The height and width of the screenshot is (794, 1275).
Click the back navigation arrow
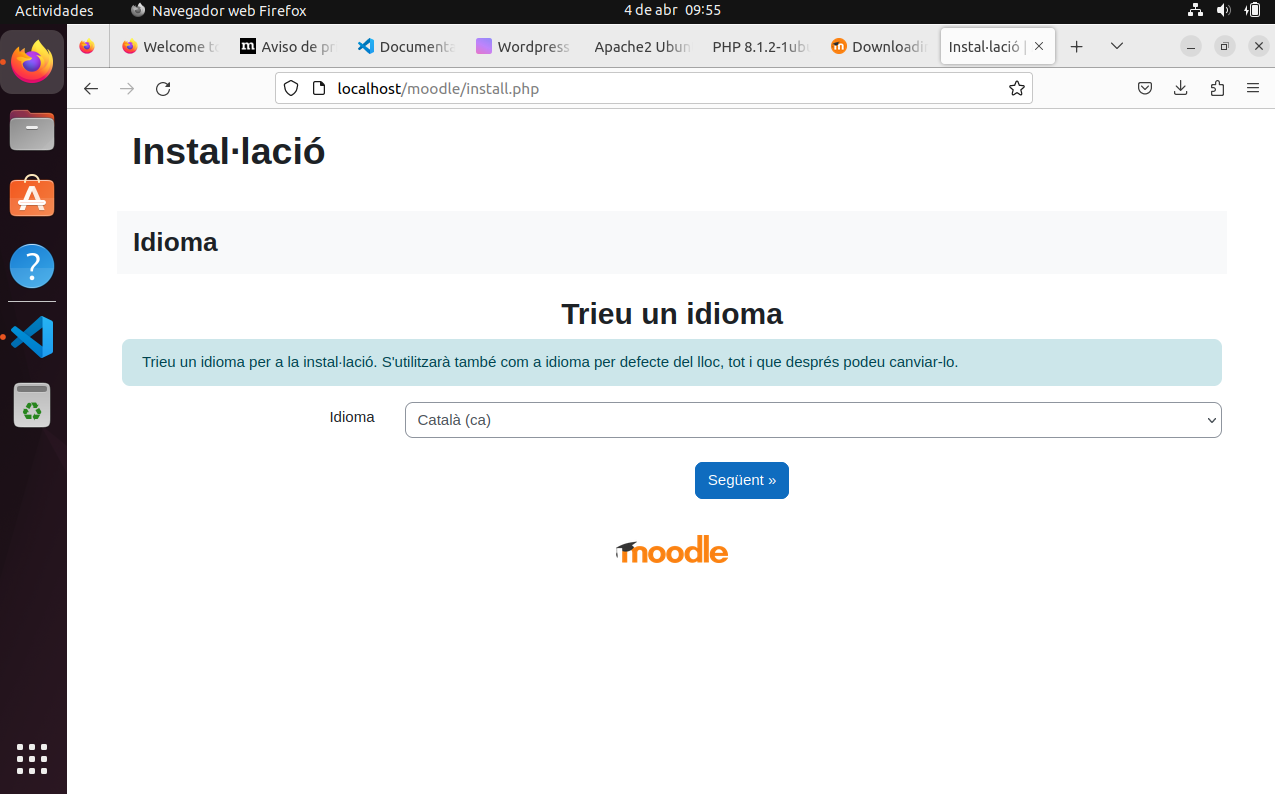click(91, 88)
